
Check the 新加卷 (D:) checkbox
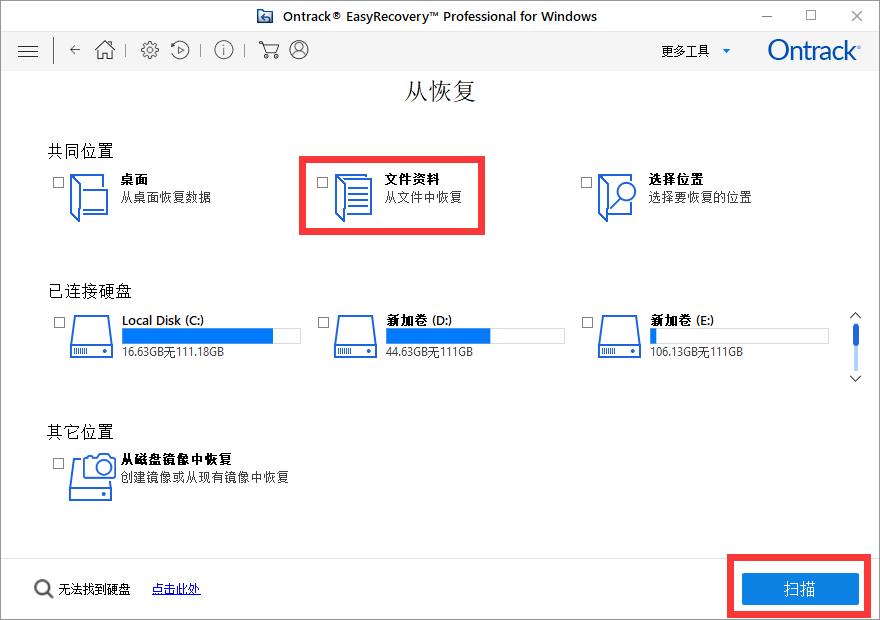pyautogui.click(x=323, y=323)
